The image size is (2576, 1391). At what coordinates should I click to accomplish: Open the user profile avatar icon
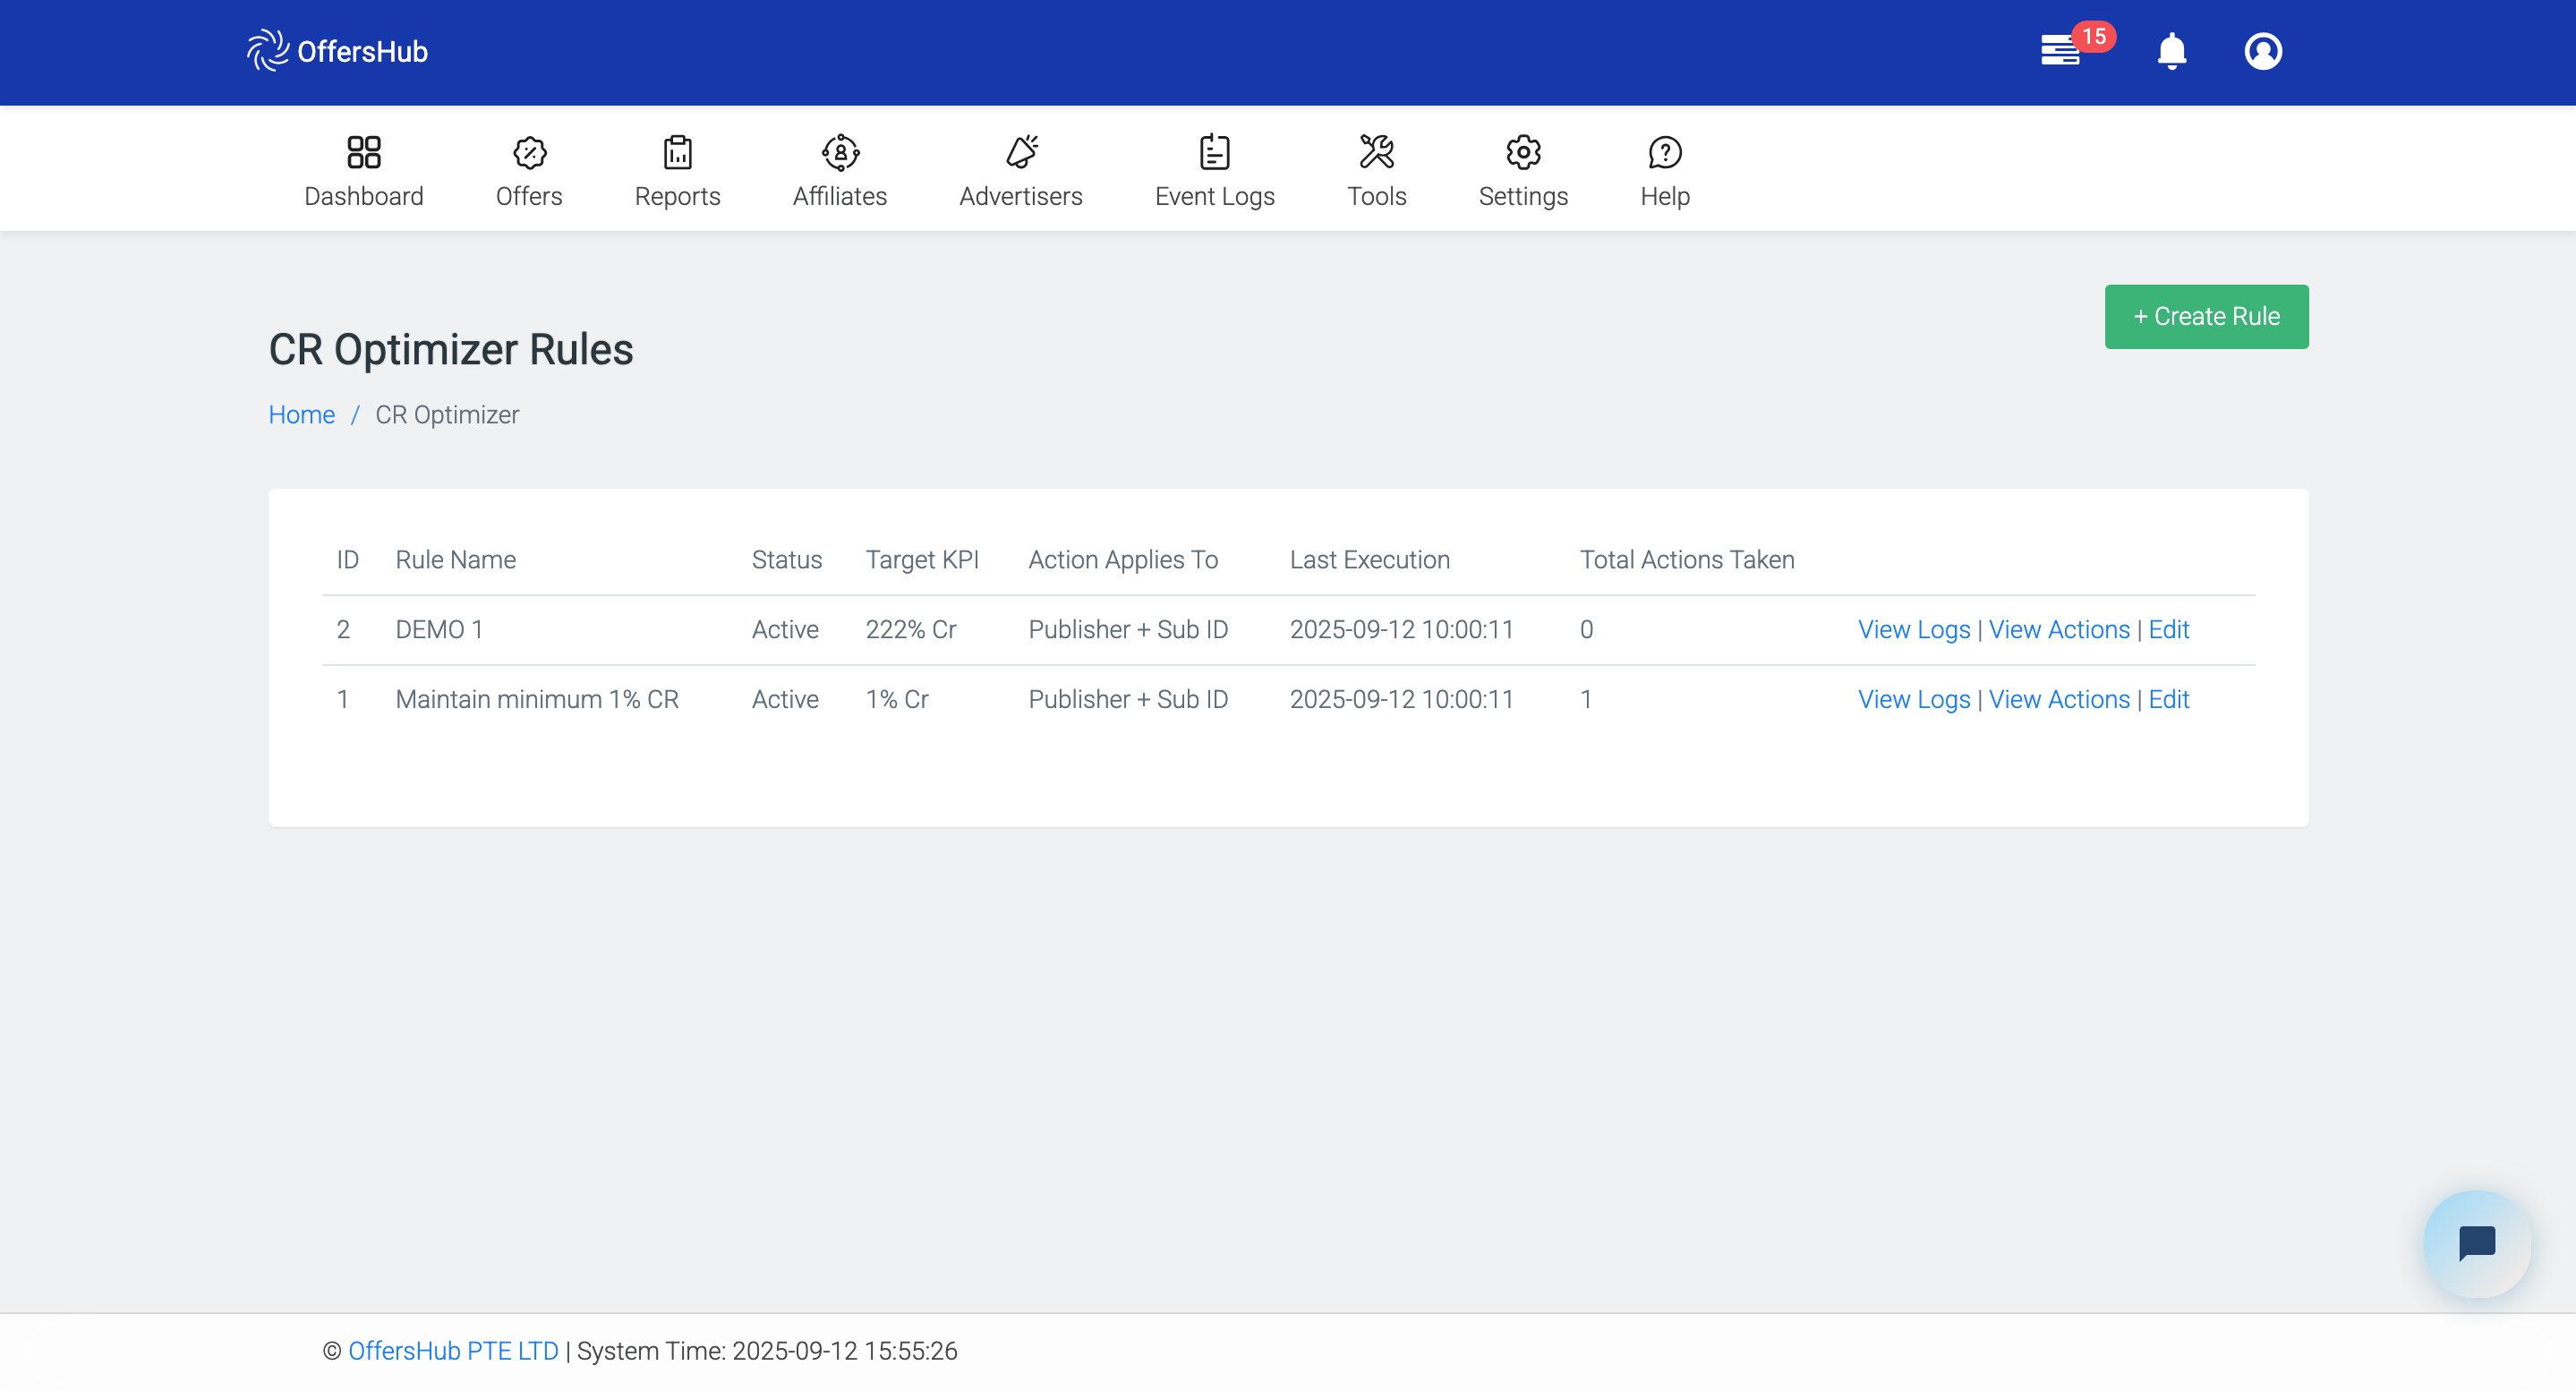click(x=2262, y=51)
